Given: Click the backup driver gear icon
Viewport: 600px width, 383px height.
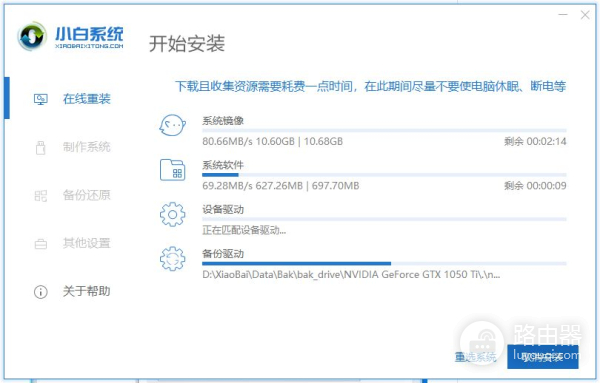Looking at the screenshot, I should [173, 259].
